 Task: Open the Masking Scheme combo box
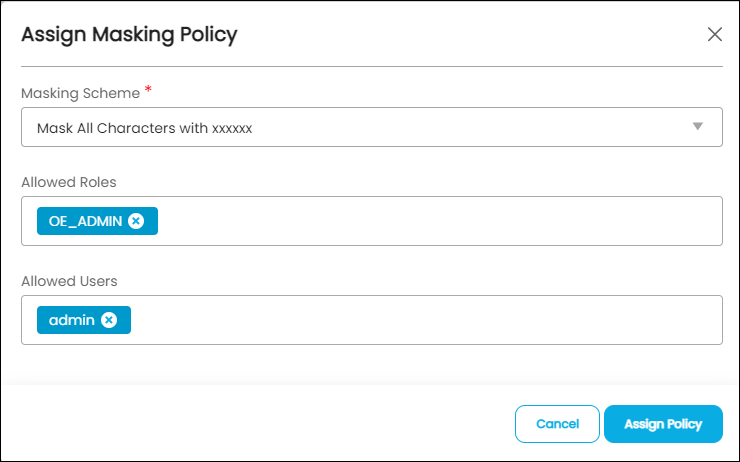pos(372,127)
